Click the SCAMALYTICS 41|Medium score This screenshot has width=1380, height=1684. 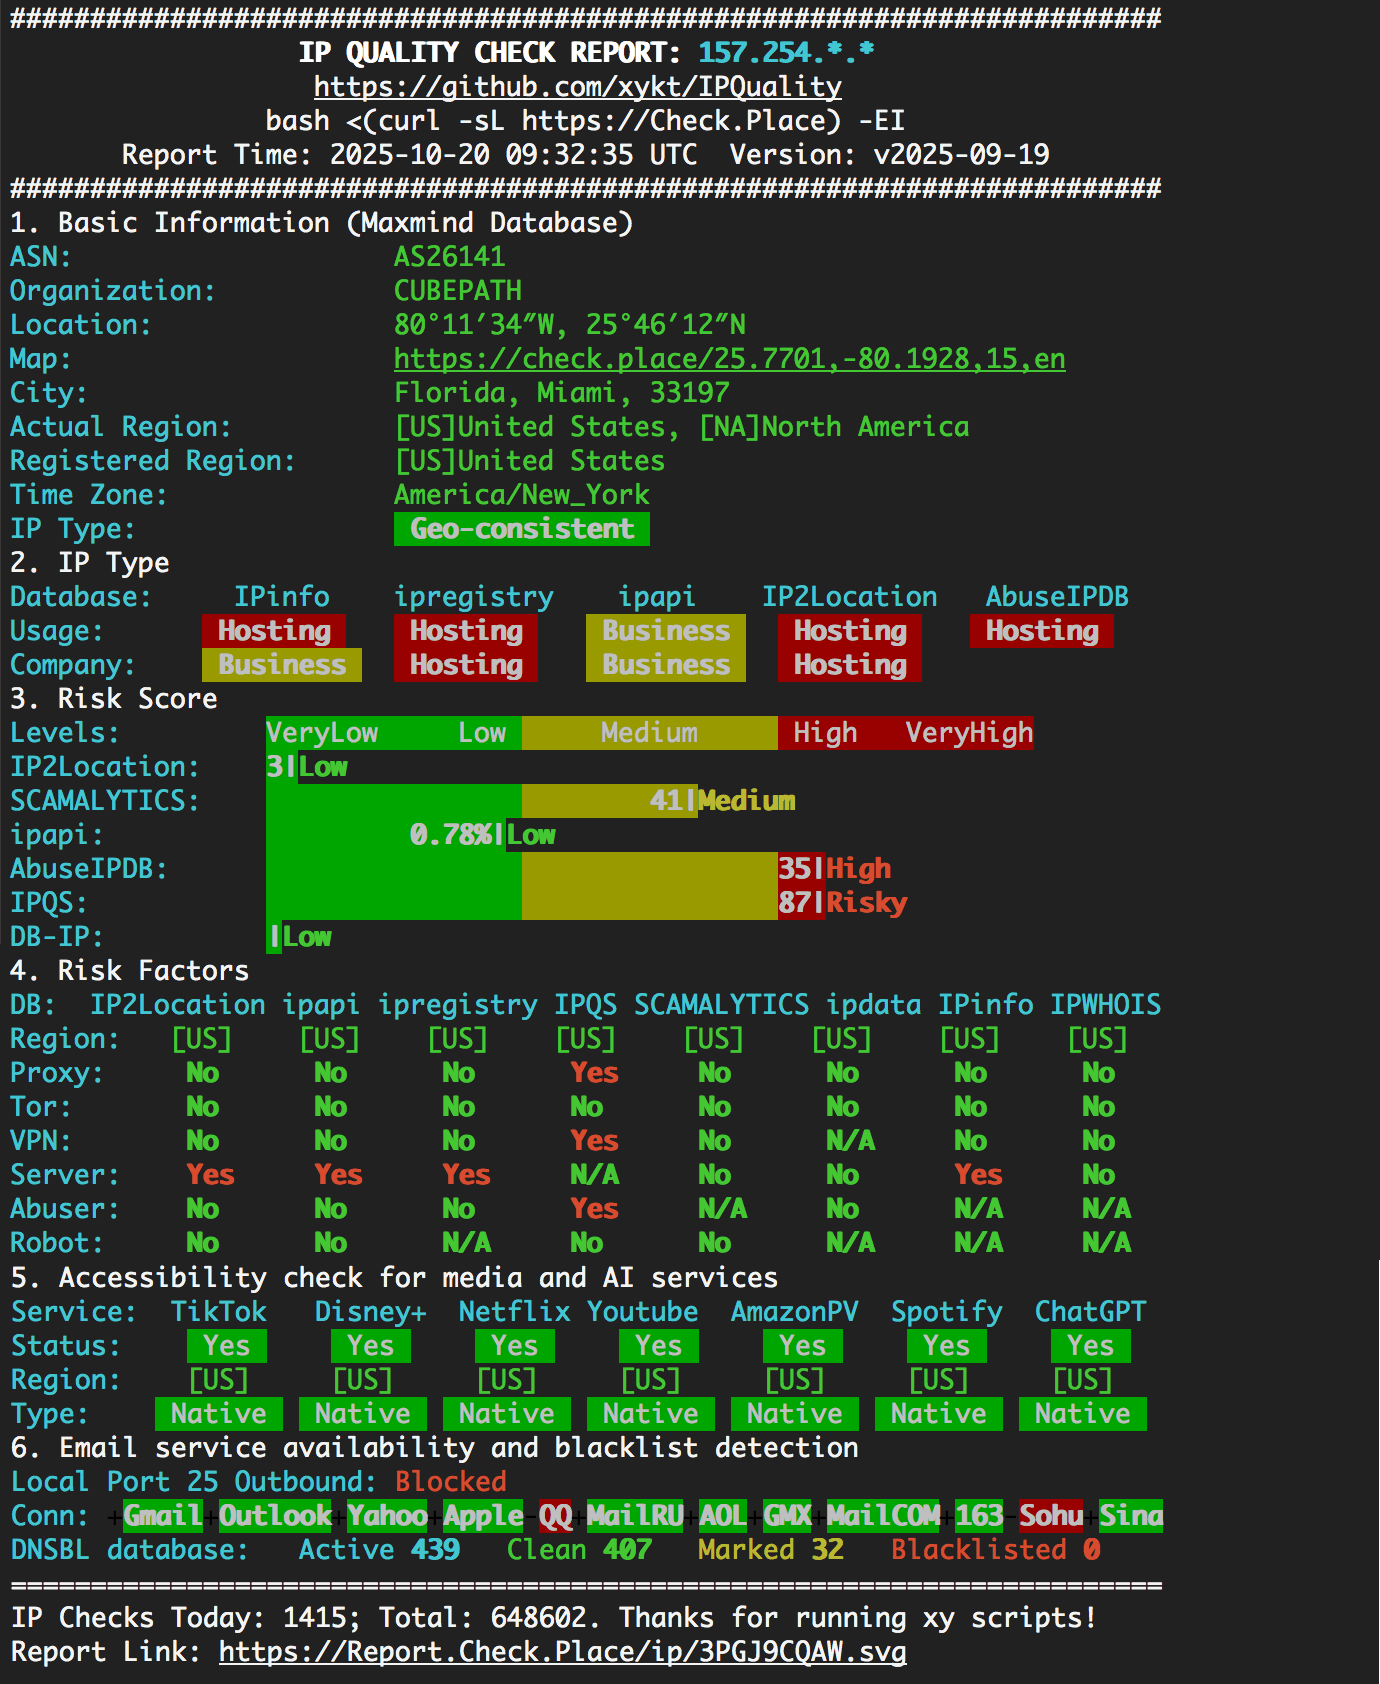722,801
